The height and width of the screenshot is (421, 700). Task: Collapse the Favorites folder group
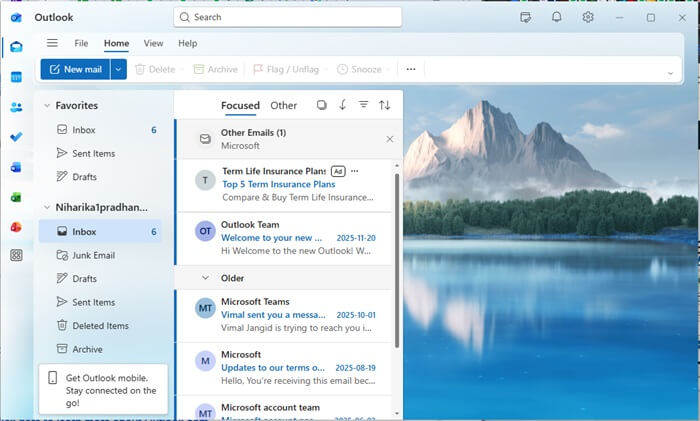(45, 105)
